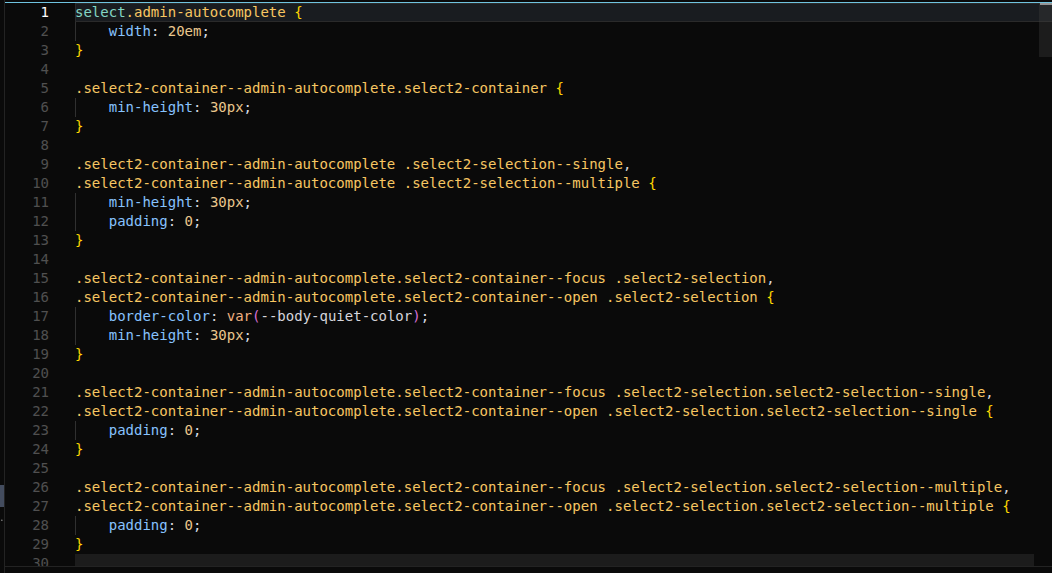
Task: Click the --body-quiet-color variable
Action: (x=335, y=316)
